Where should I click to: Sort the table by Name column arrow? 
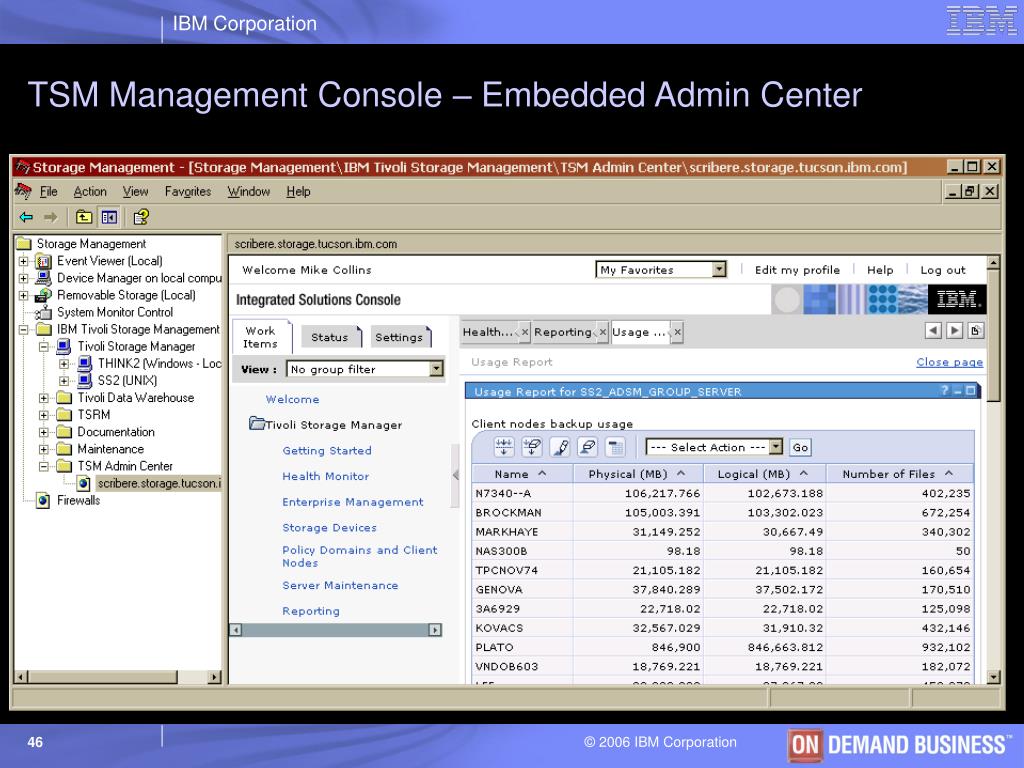pos(542,473)
